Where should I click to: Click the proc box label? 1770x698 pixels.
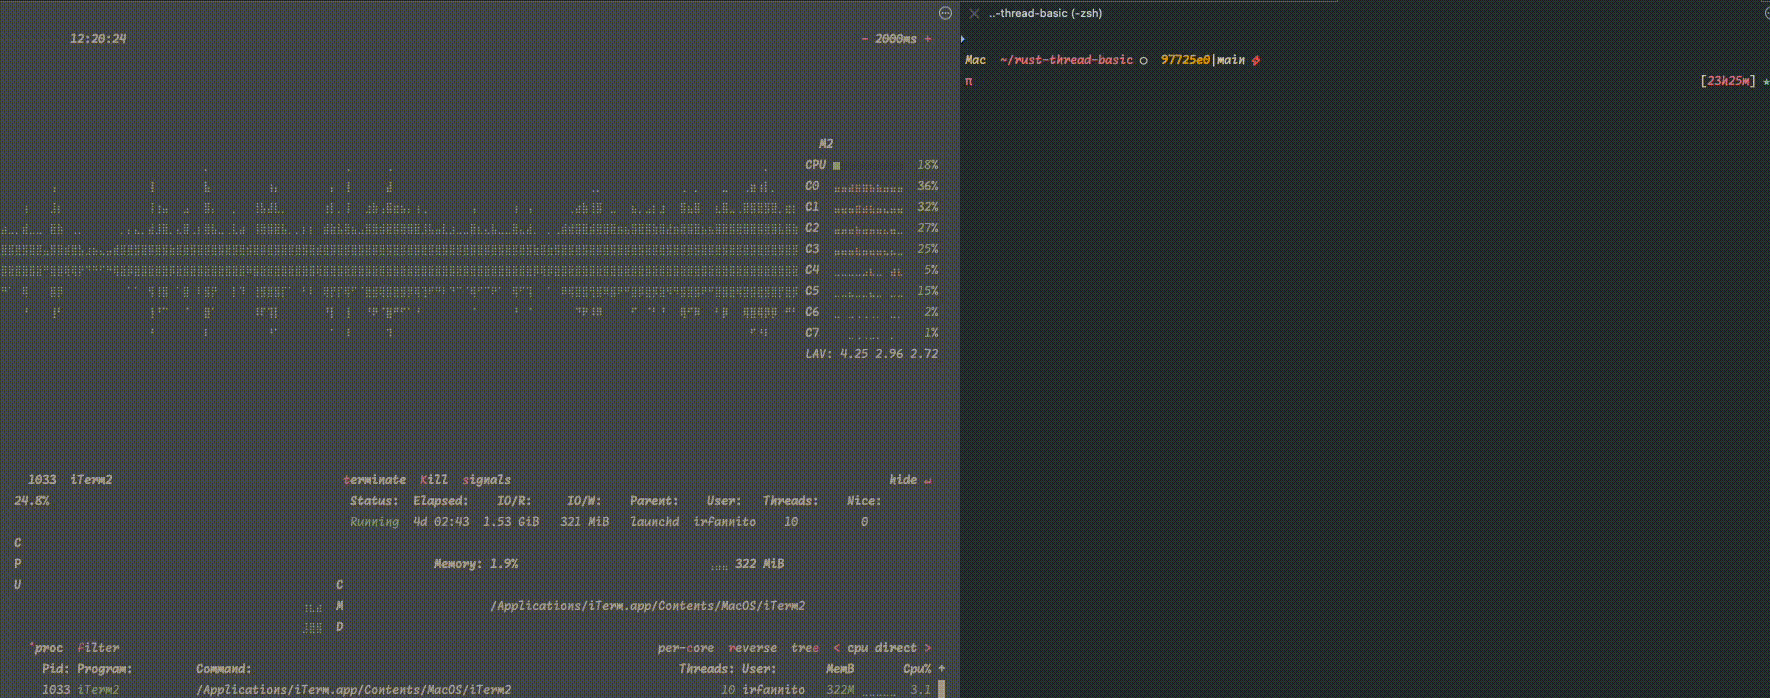47,648
